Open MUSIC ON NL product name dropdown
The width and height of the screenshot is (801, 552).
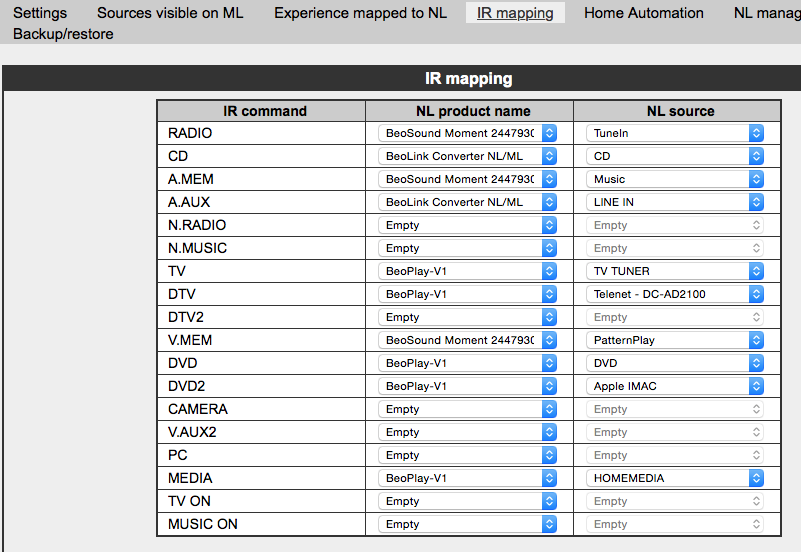coord(467,524)
